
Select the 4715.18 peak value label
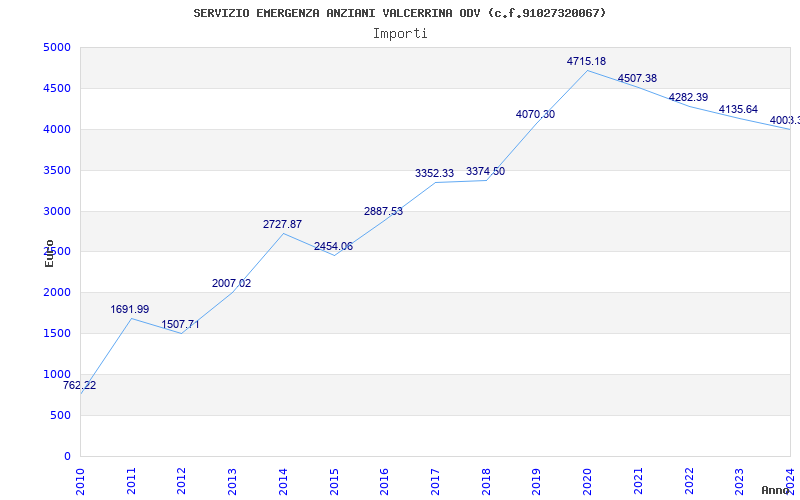pyautogui.click(x=586, y=61)
